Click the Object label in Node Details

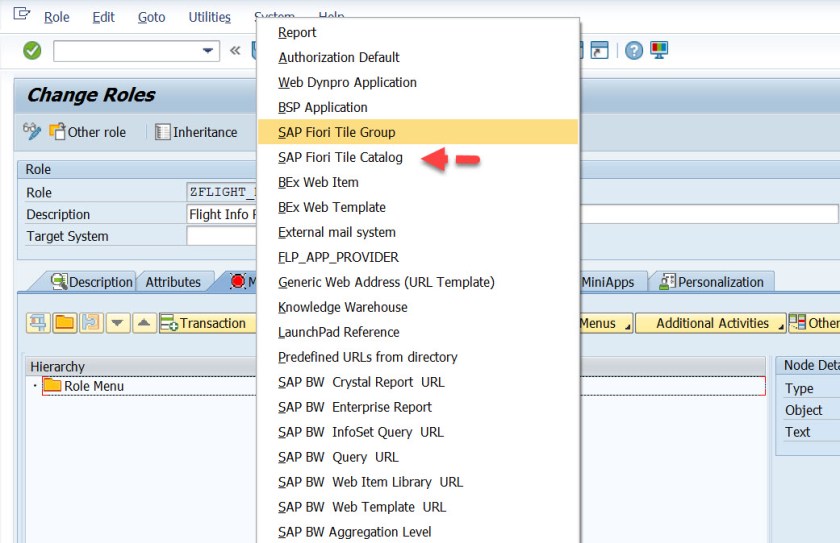pyautogui.click(x=803, y=410)
